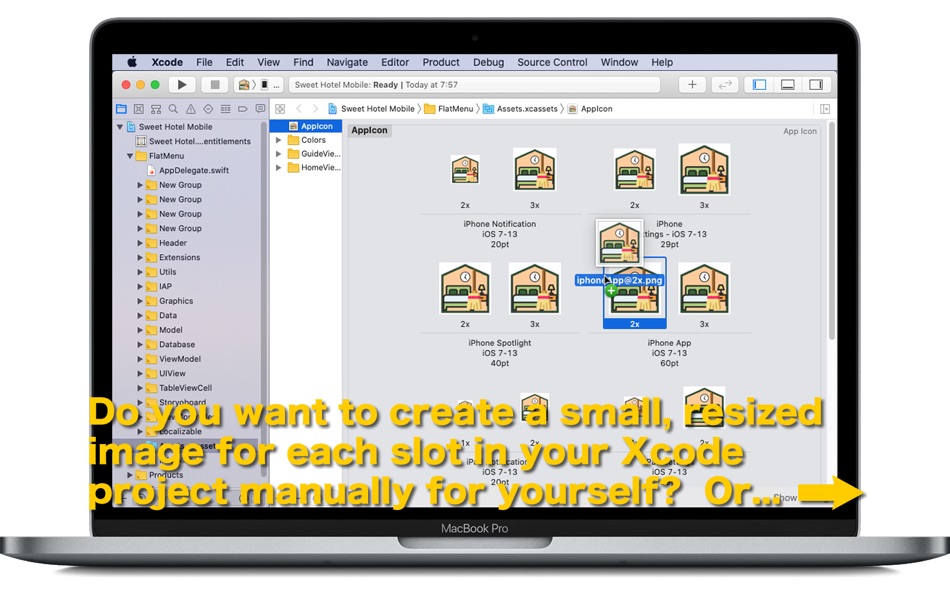
Task: Open the Report navigator speech icon
Action: [260, 109]
